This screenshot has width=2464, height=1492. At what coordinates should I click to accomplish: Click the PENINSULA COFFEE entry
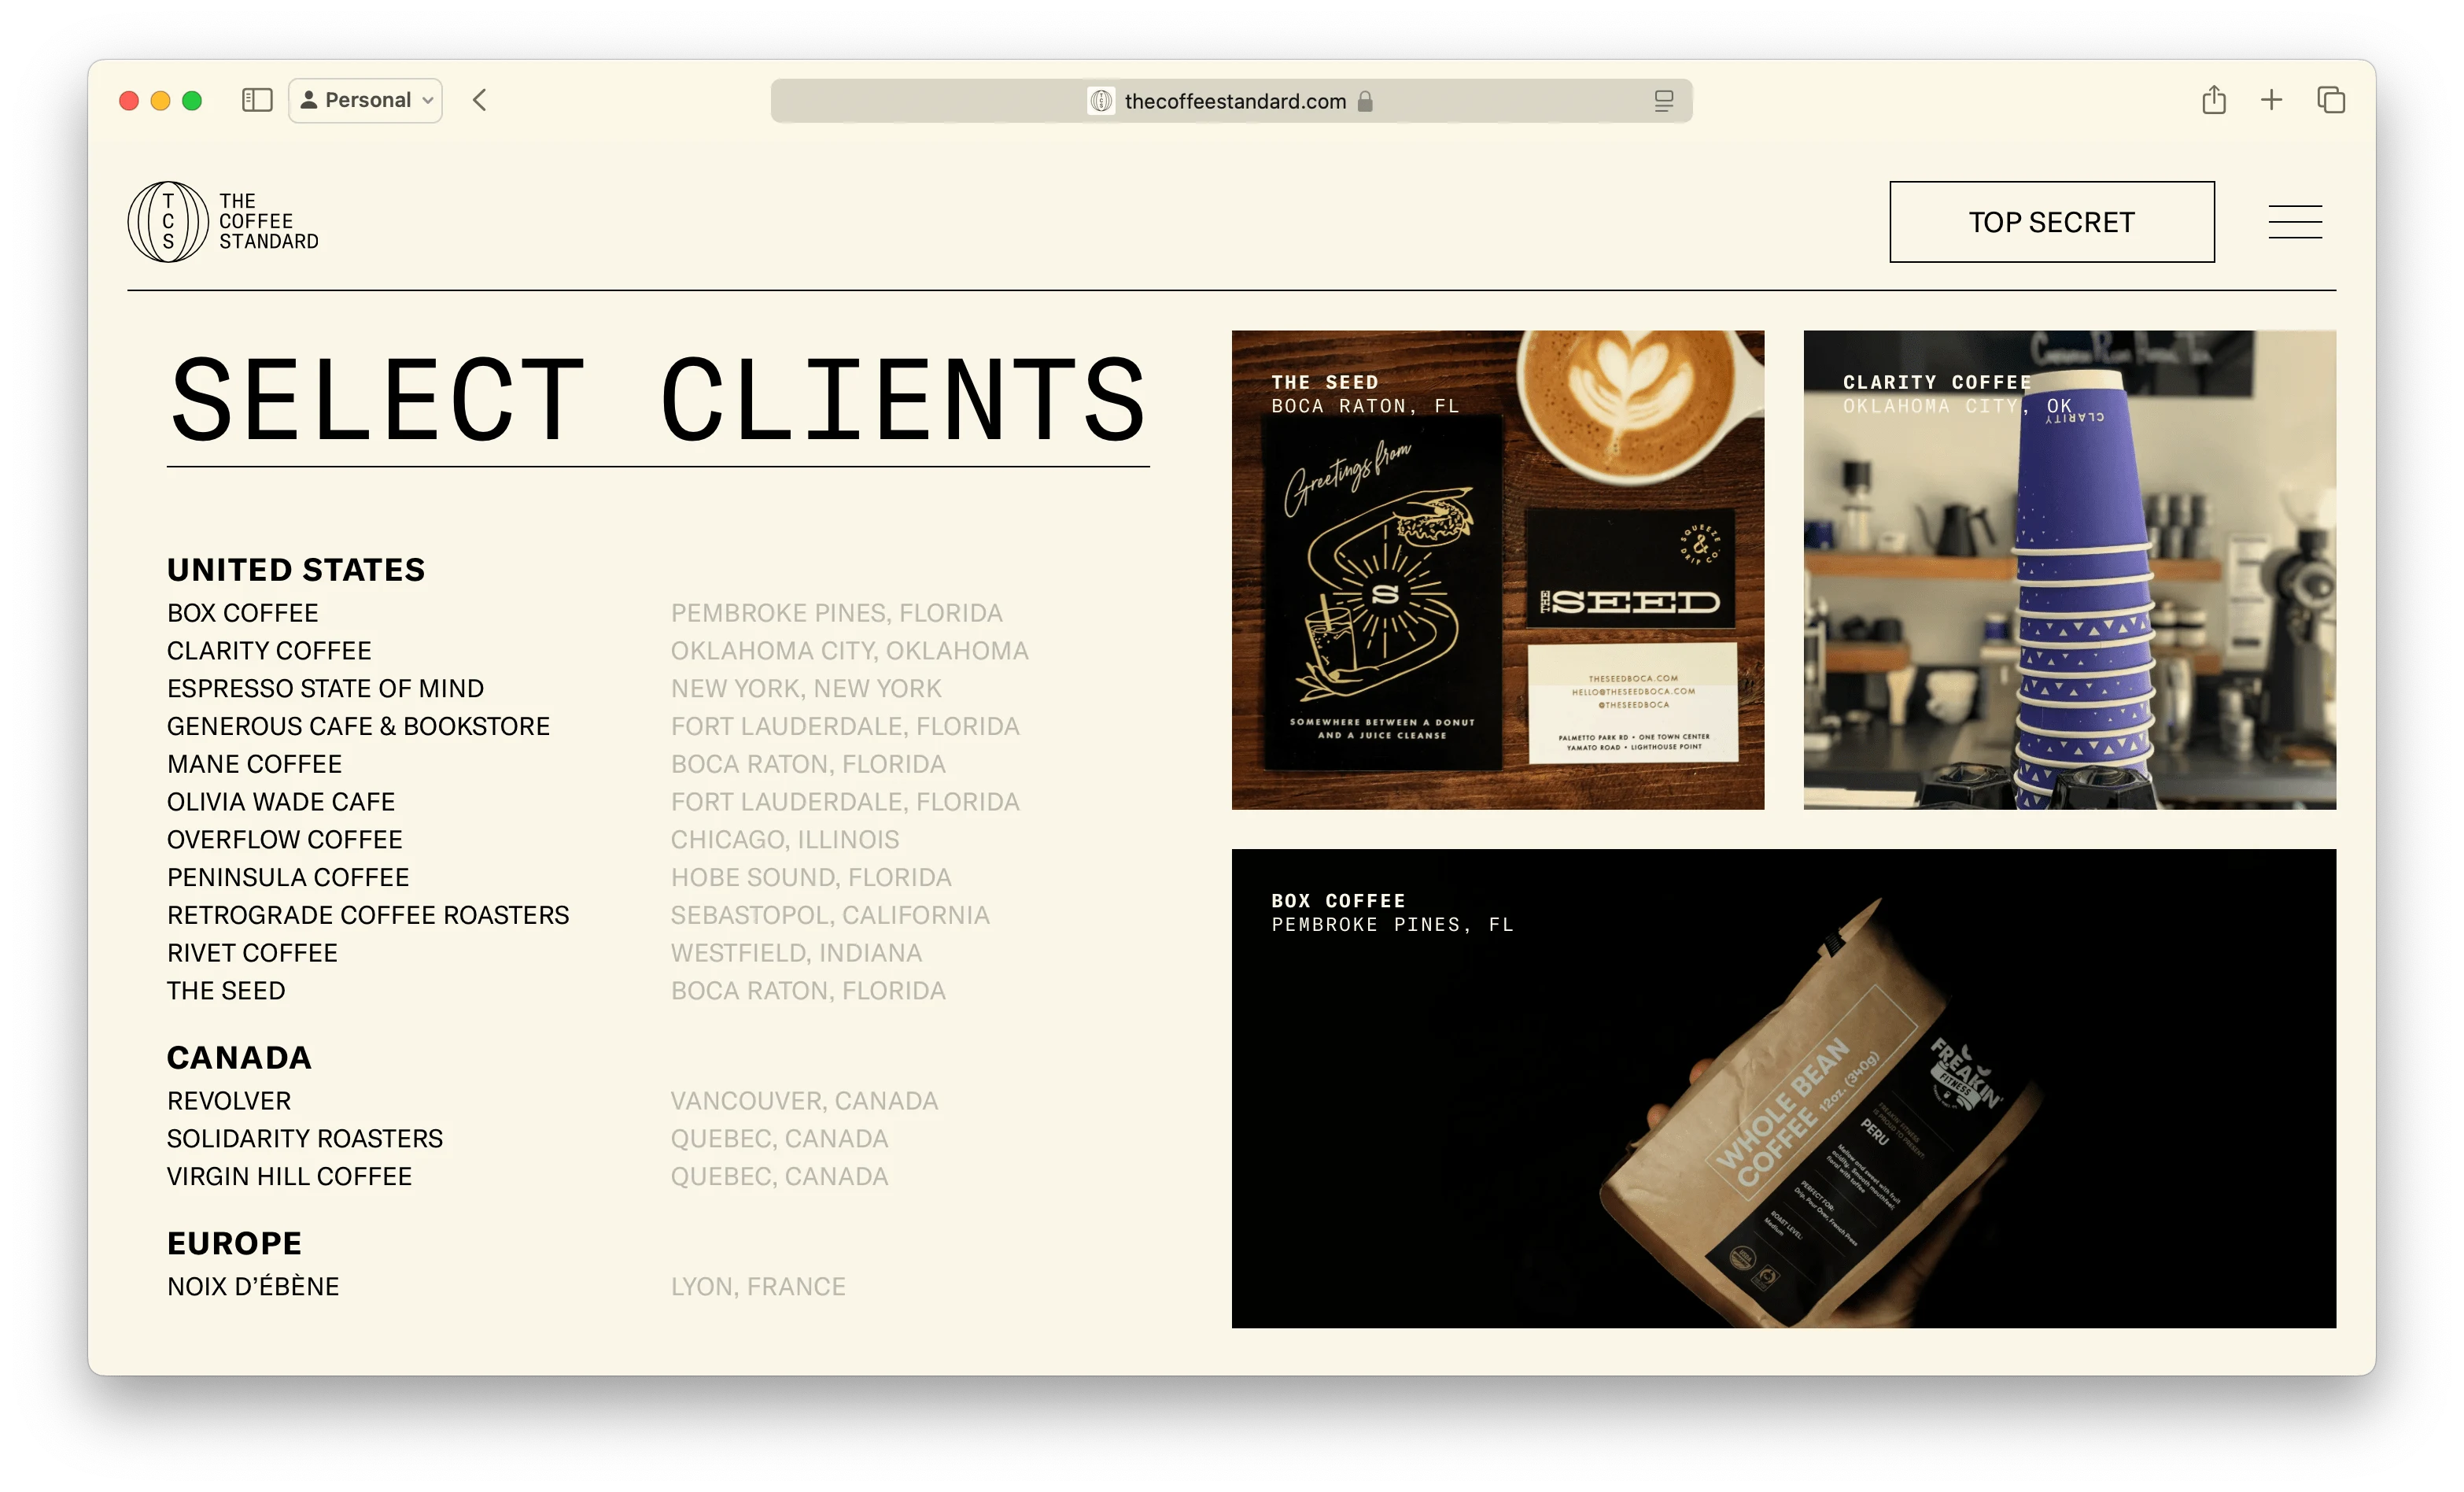coord(288,878)
